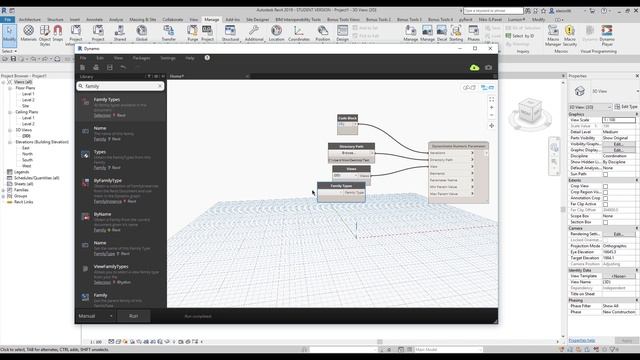640x360 pixels.
Task: Toggle Crop View checkbox
Action: coord(605,186)
